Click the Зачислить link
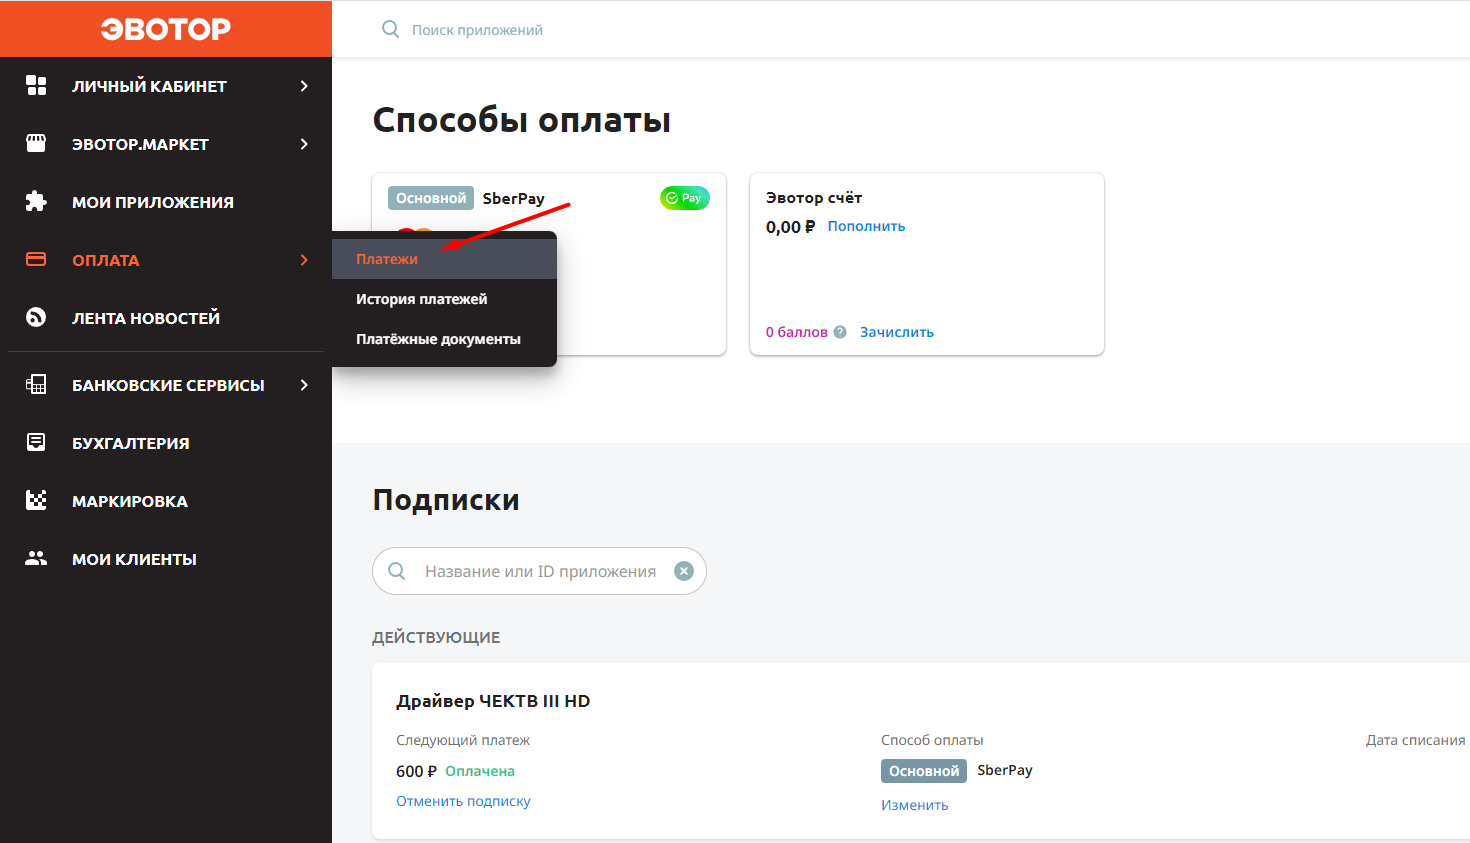 (x=897, y=332)
